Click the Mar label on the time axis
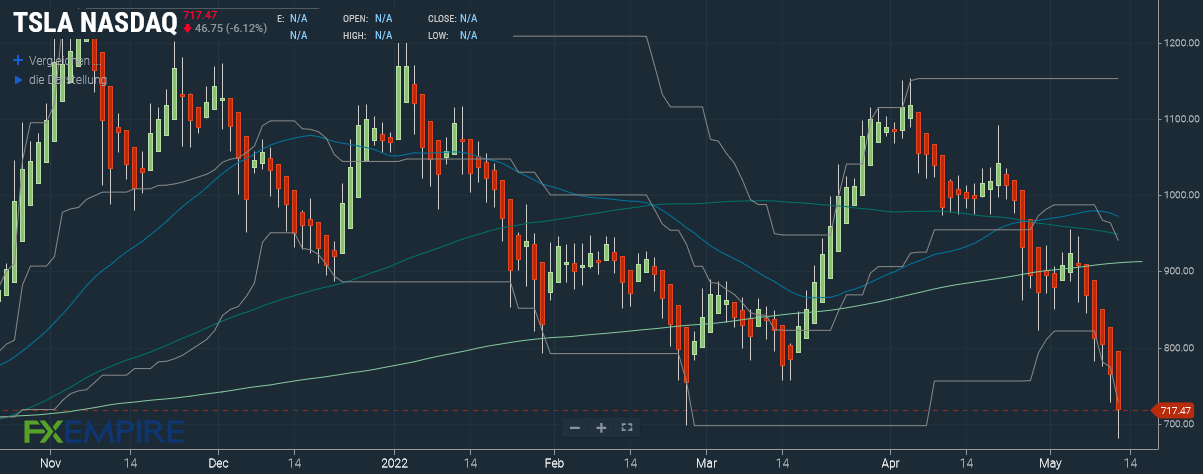 pos(707,463)
